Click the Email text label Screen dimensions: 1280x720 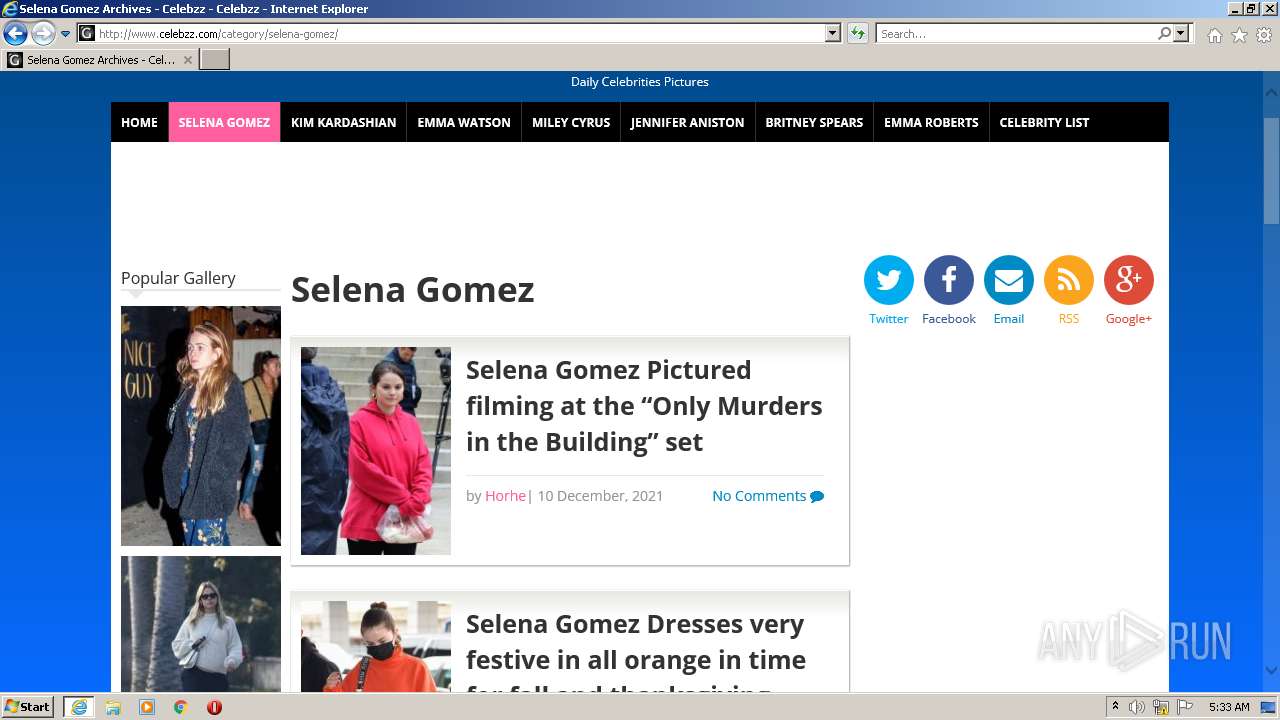1008,319
